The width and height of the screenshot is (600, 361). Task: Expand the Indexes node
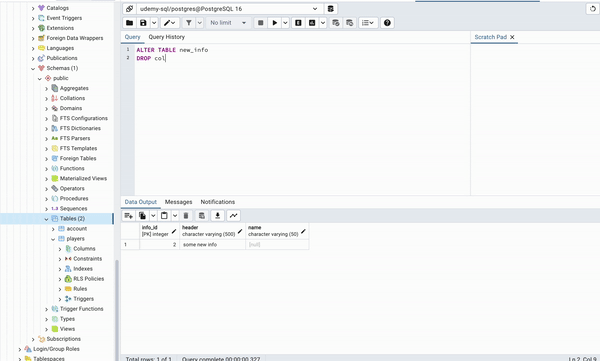tap(60, 269)
